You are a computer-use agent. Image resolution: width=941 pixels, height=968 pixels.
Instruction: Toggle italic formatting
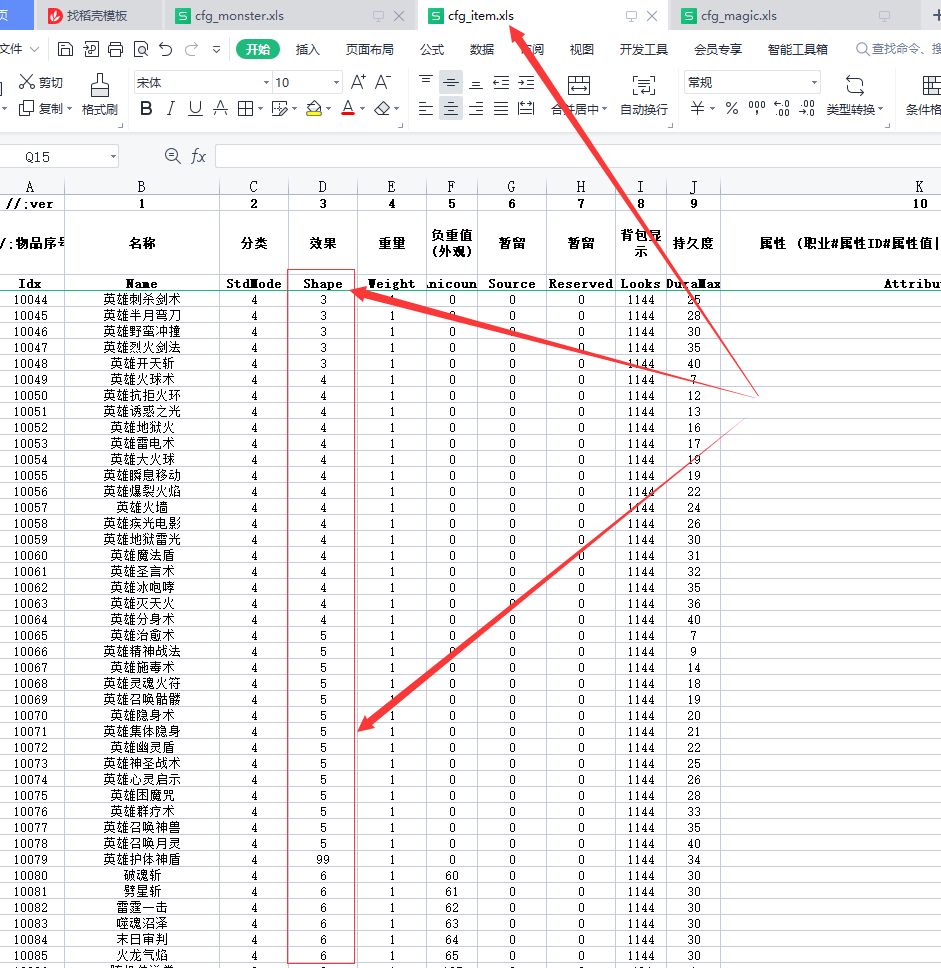coord(171,109)
